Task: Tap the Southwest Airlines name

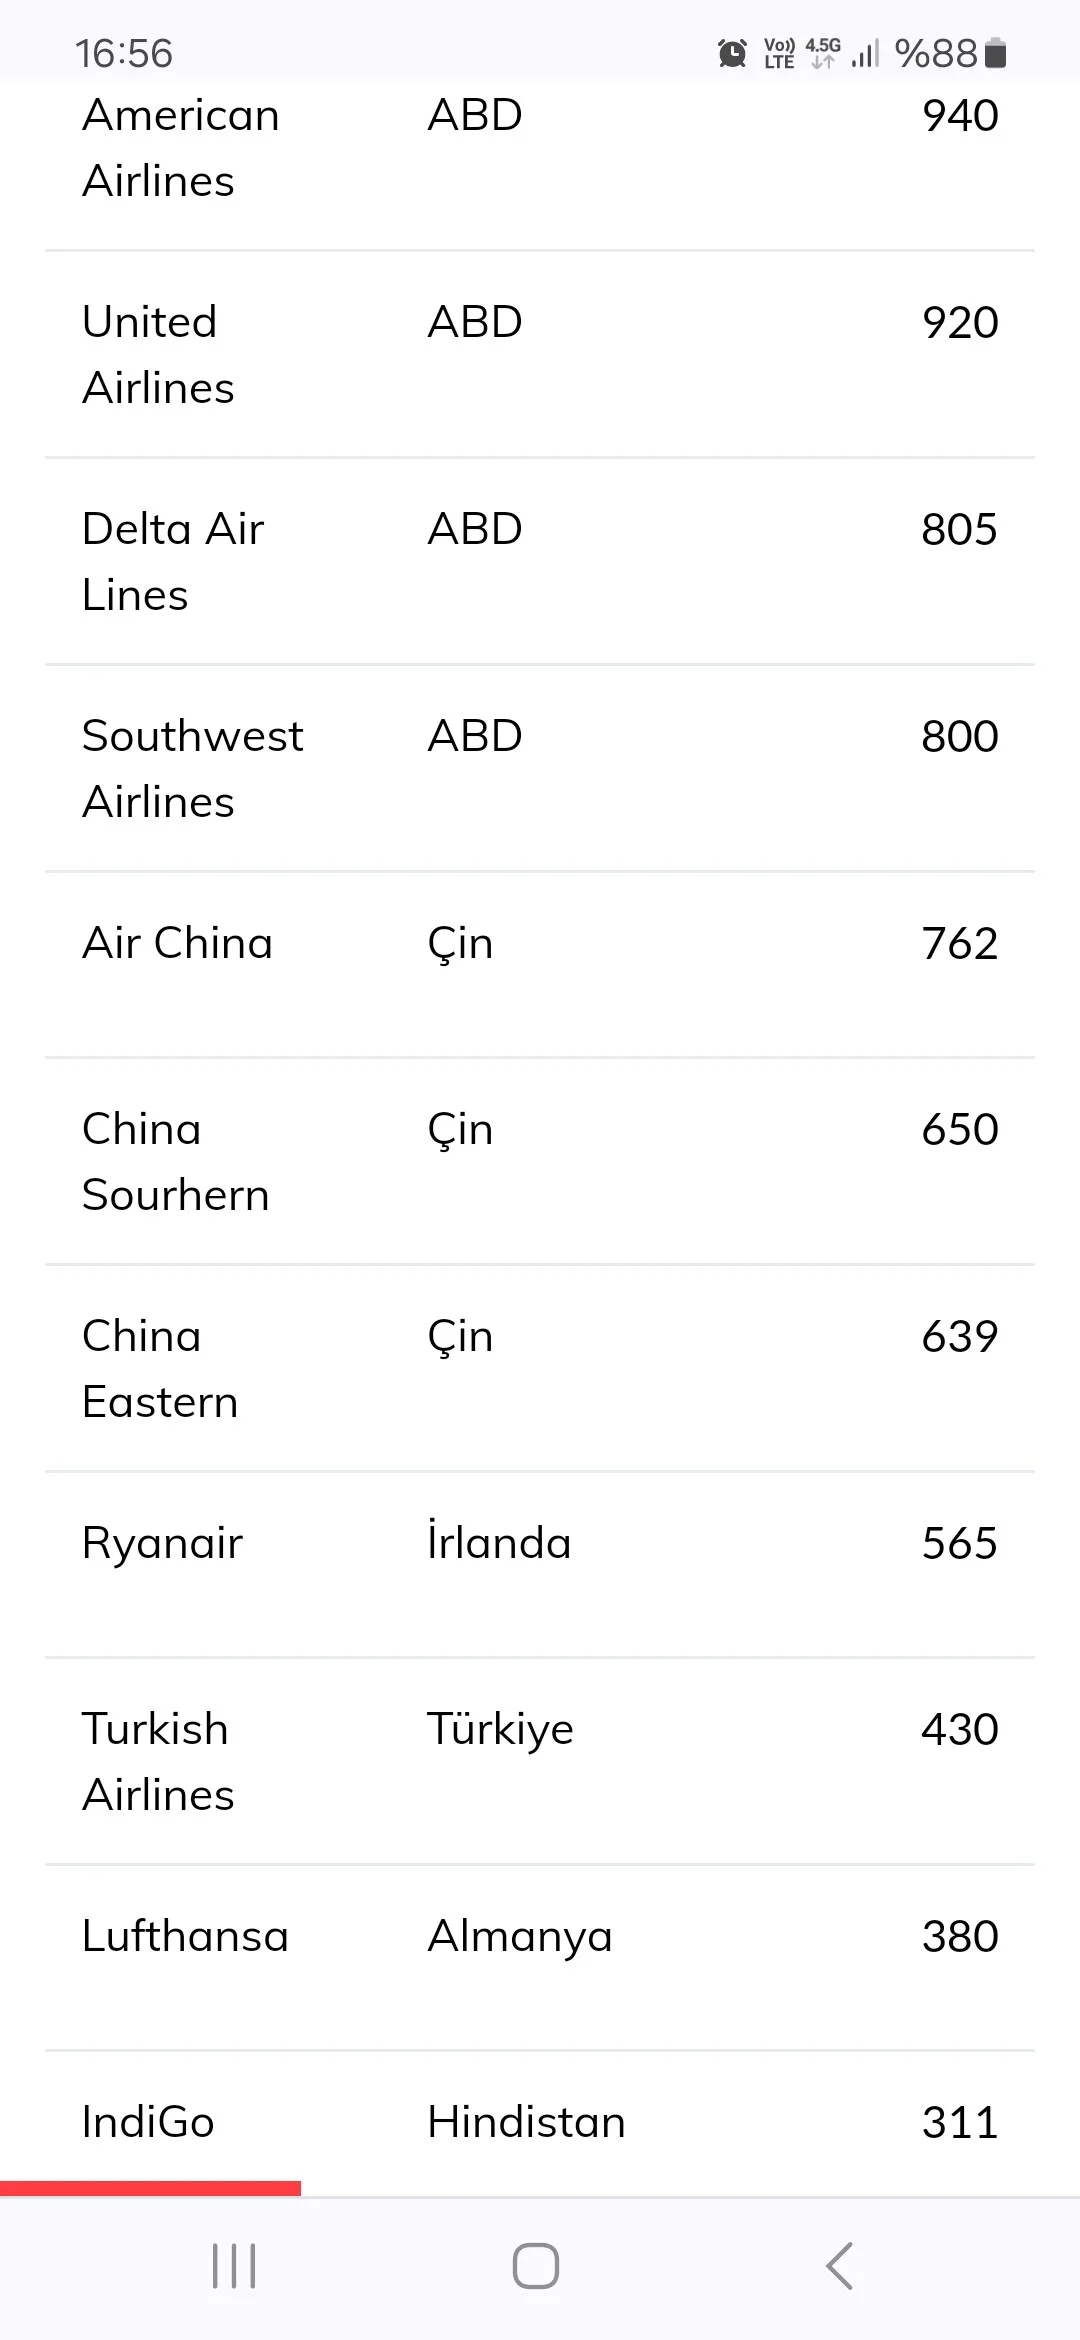Action: tap(192, 769)
